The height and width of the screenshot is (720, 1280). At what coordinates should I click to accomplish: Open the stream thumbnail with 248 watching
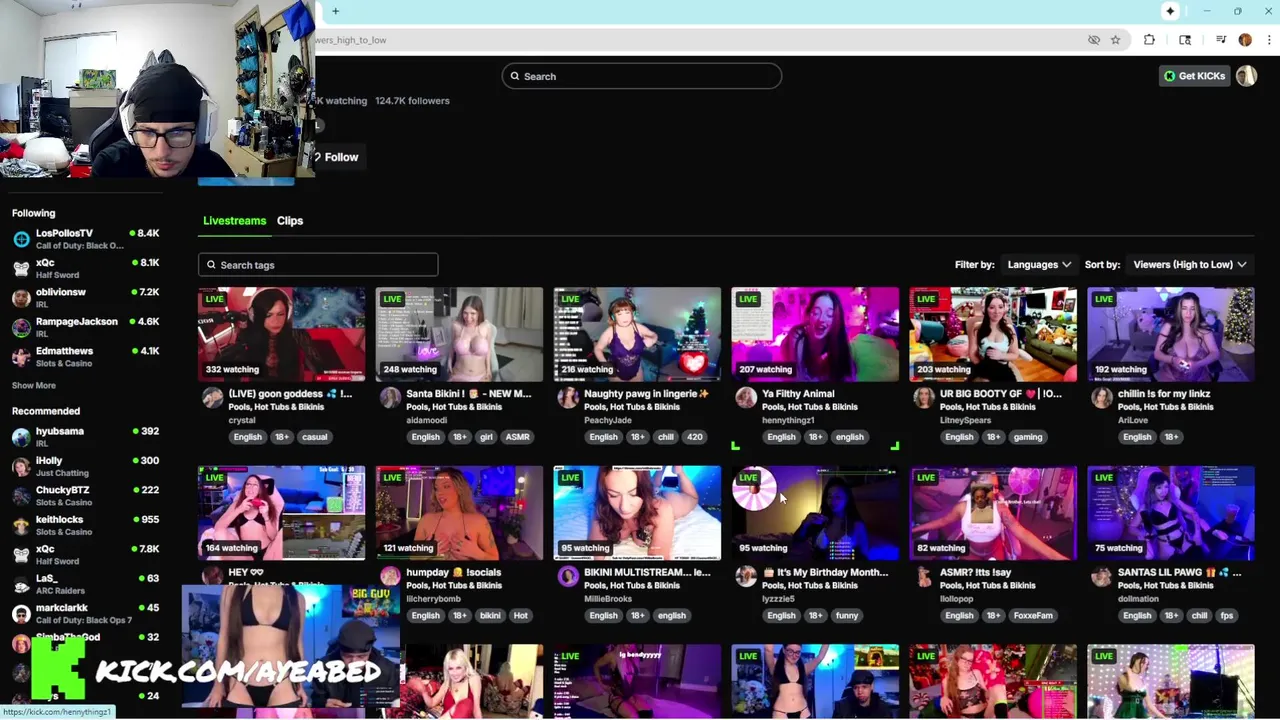(460, 334)
